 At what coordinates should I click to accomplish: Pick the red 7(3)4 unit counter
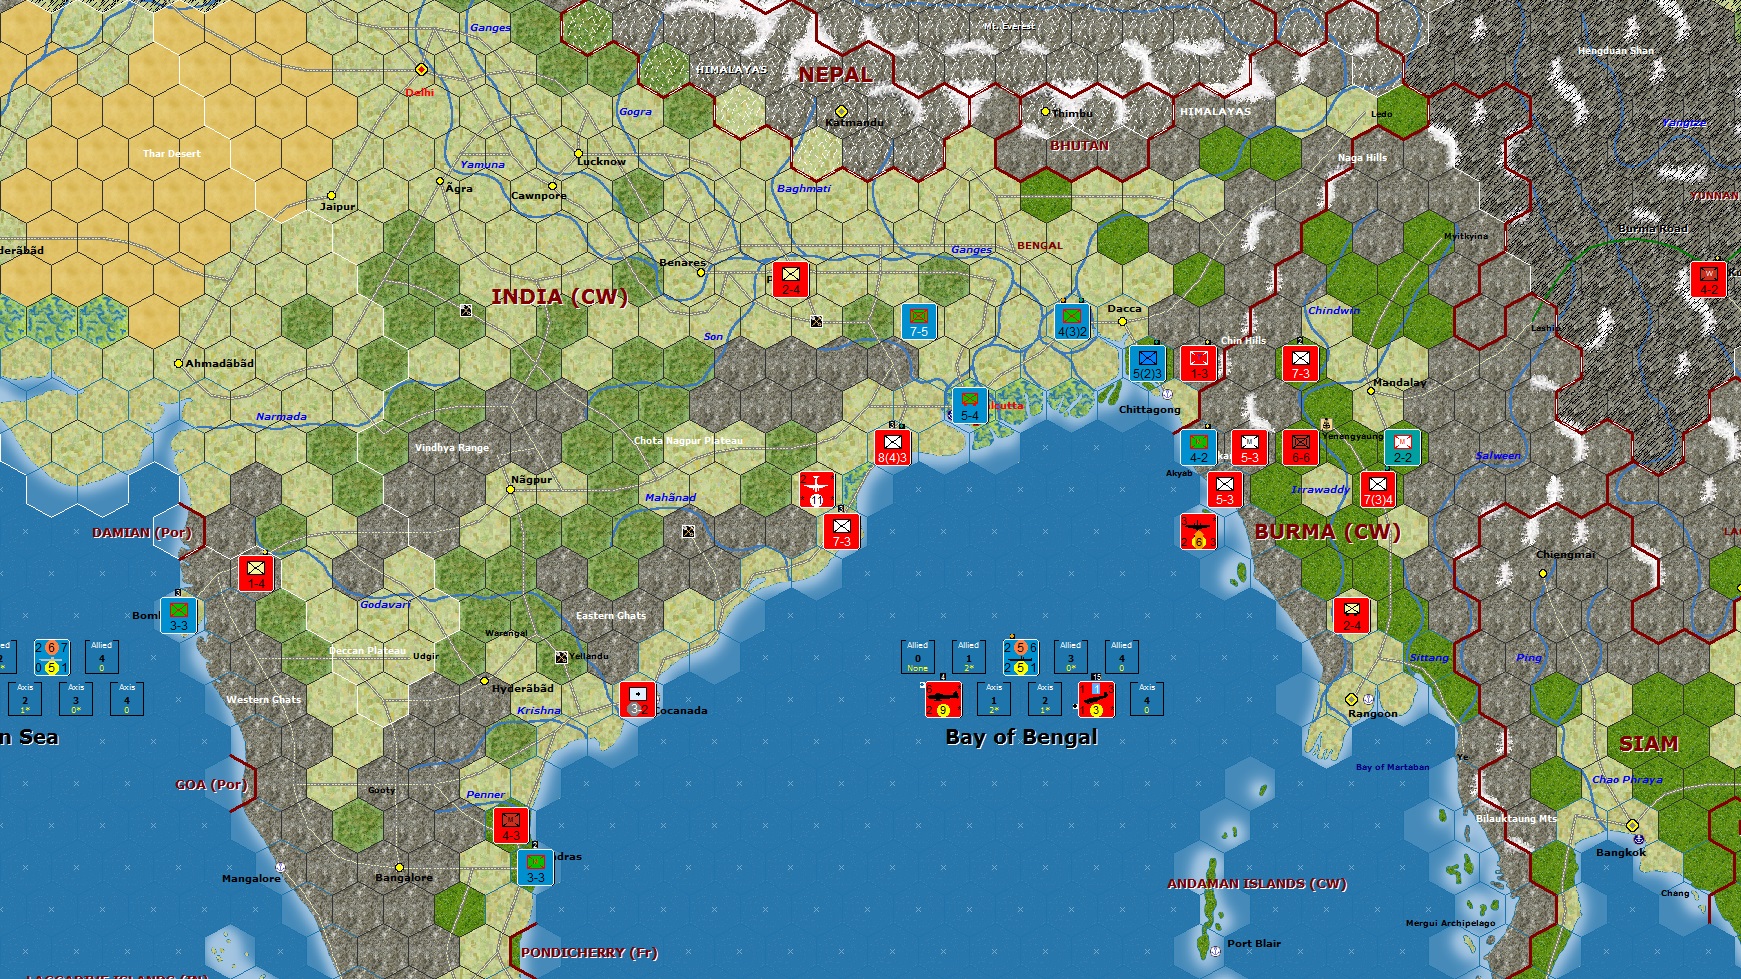(1377, 489)
